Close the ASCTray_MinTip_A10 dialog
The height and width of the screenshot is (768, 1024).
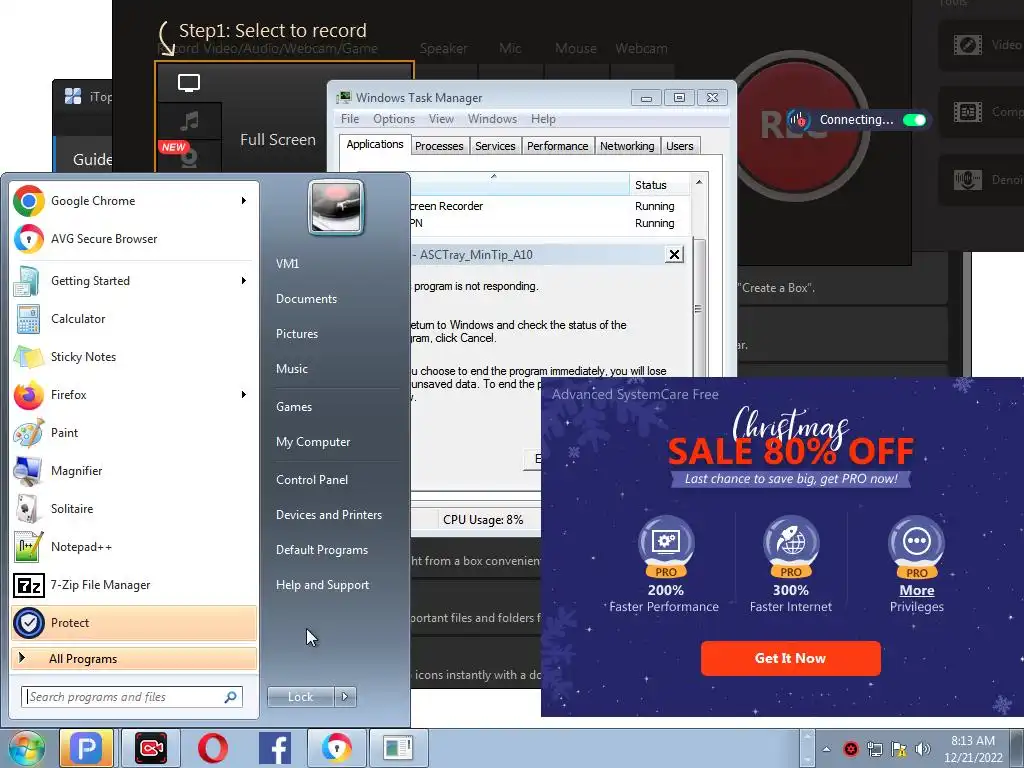(674, 255)
